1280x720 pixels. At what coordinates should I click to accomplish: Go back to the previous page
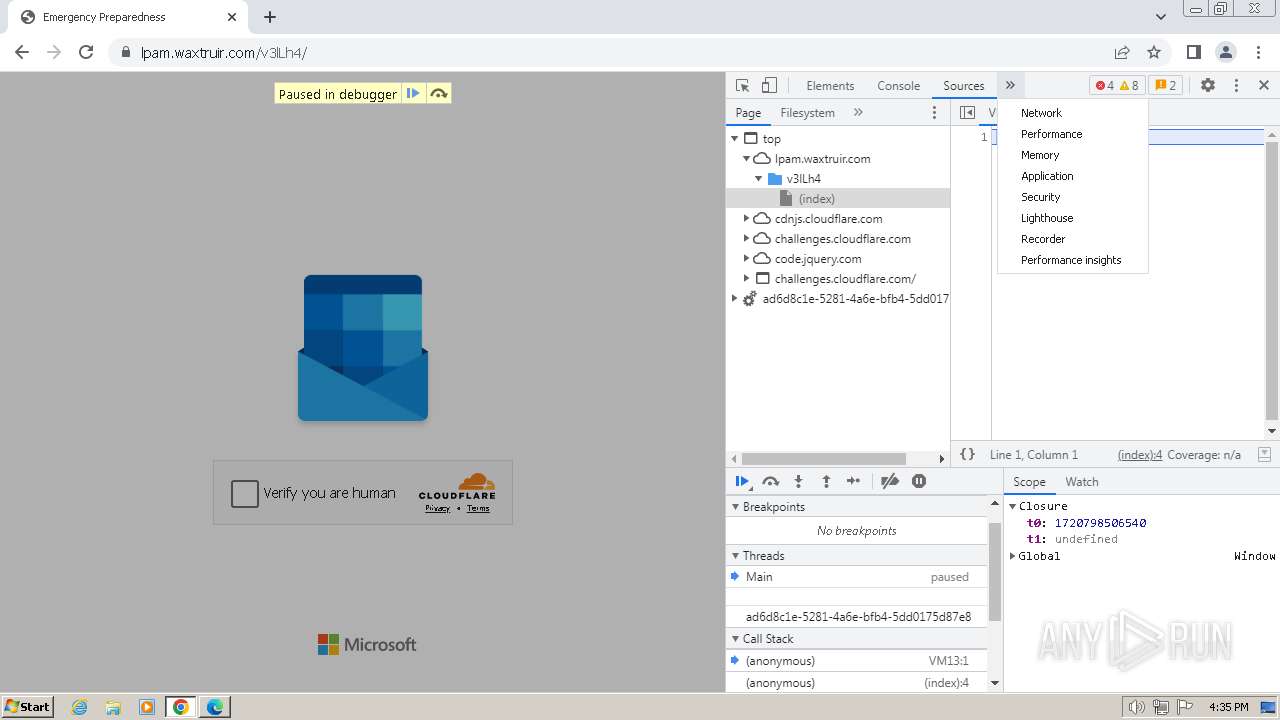(22, 52)
